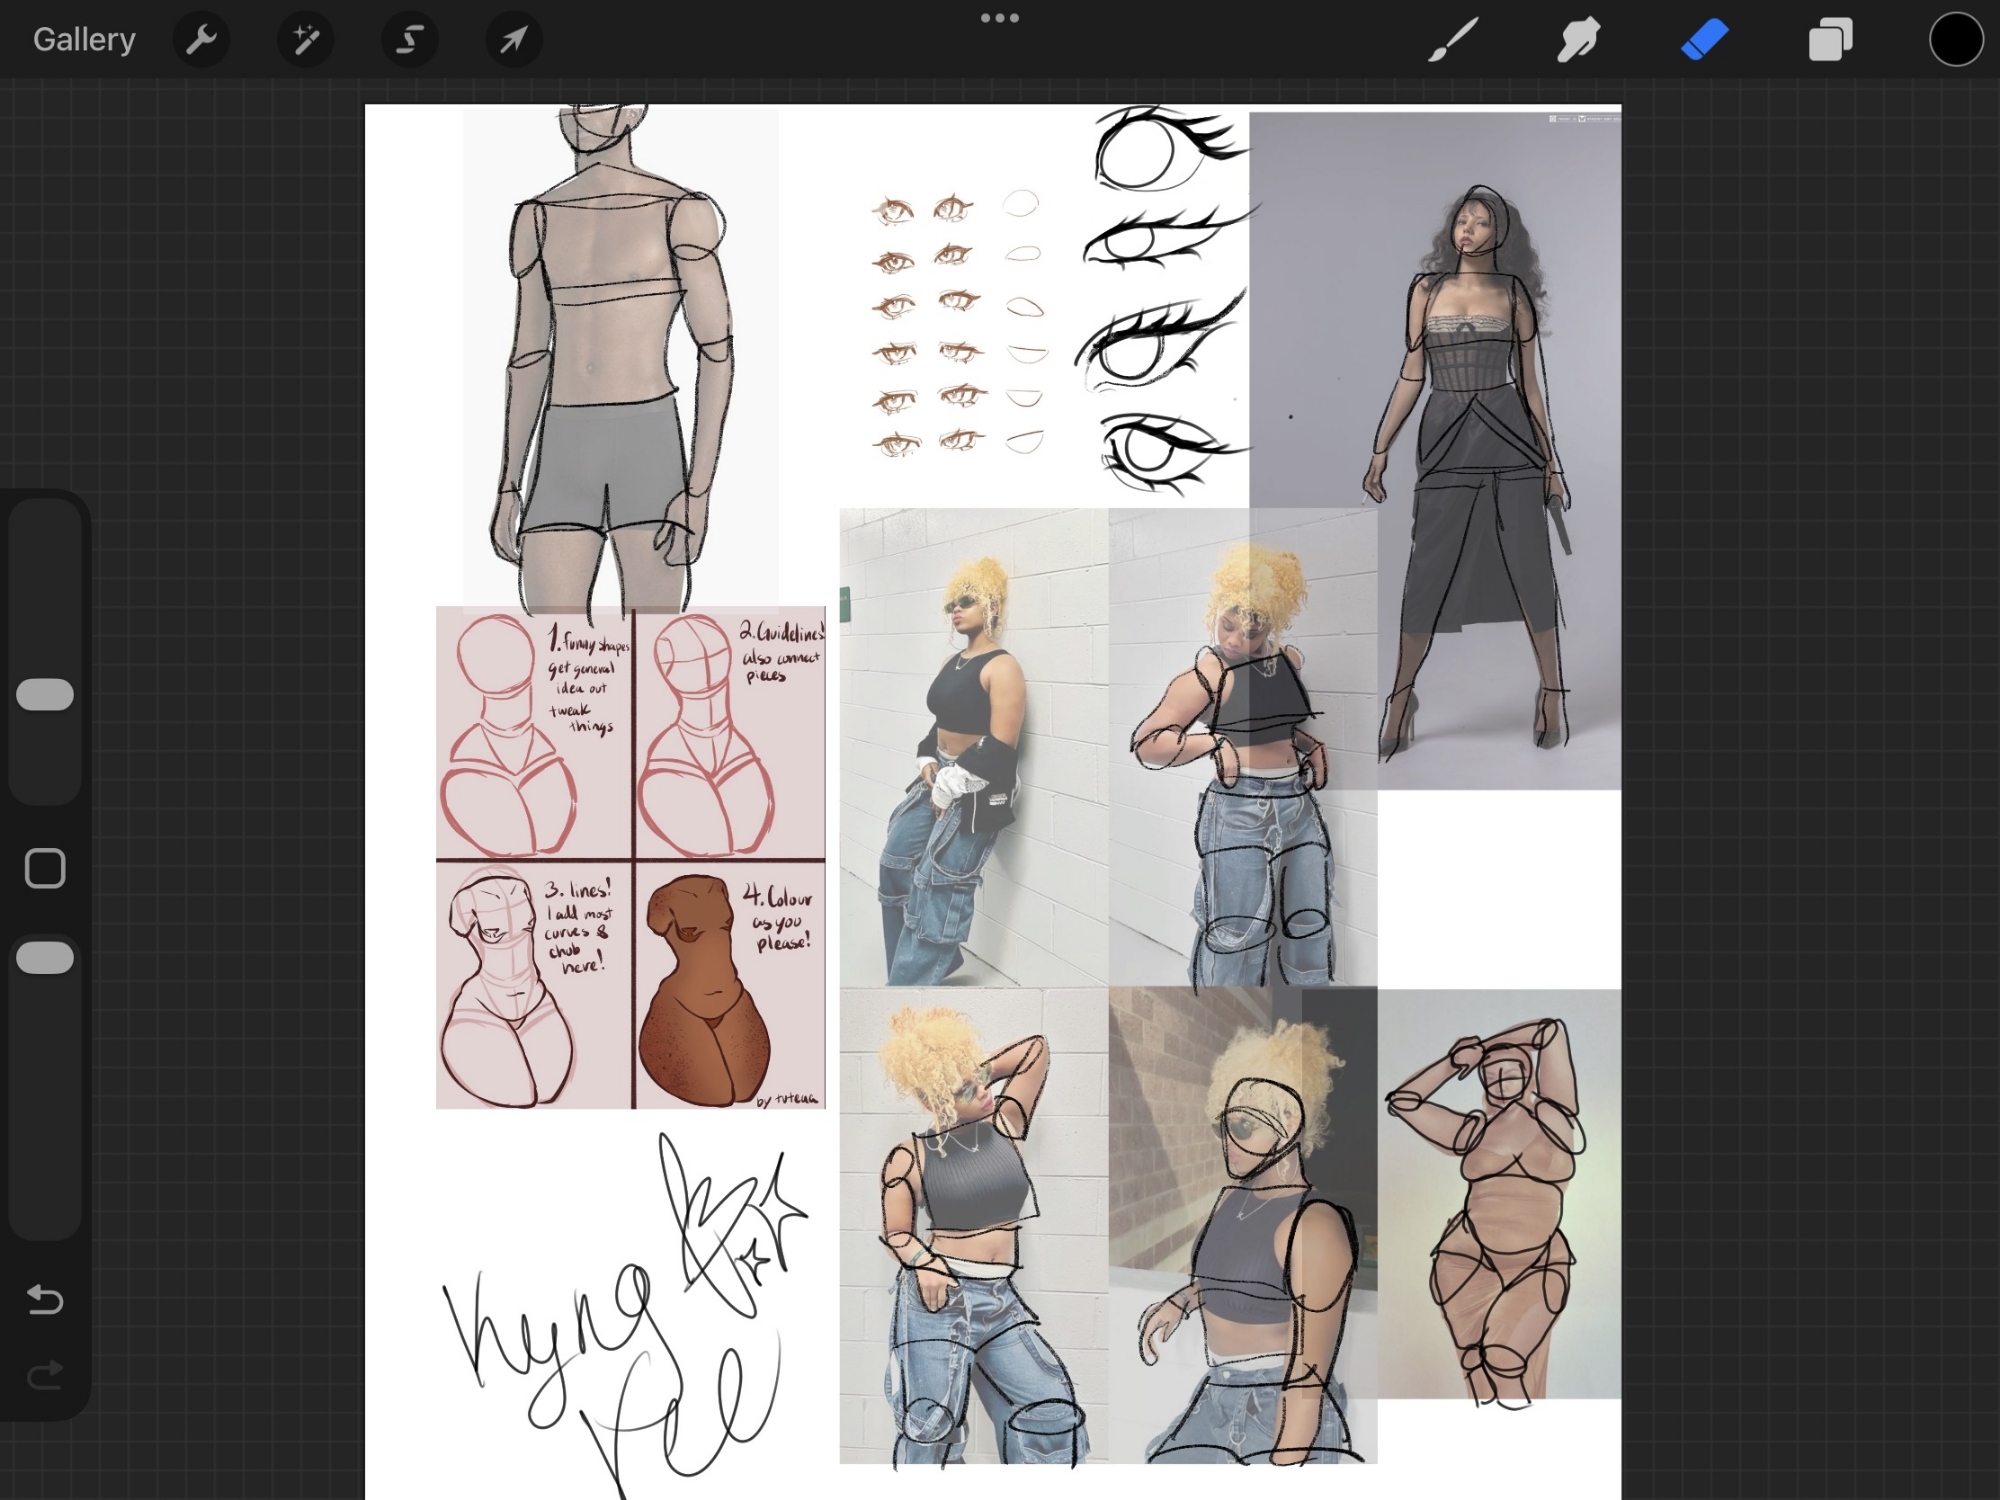This screenshot has height=1500, width=2000.
Task: Open the black active color picker
Action: (1955, 40)
